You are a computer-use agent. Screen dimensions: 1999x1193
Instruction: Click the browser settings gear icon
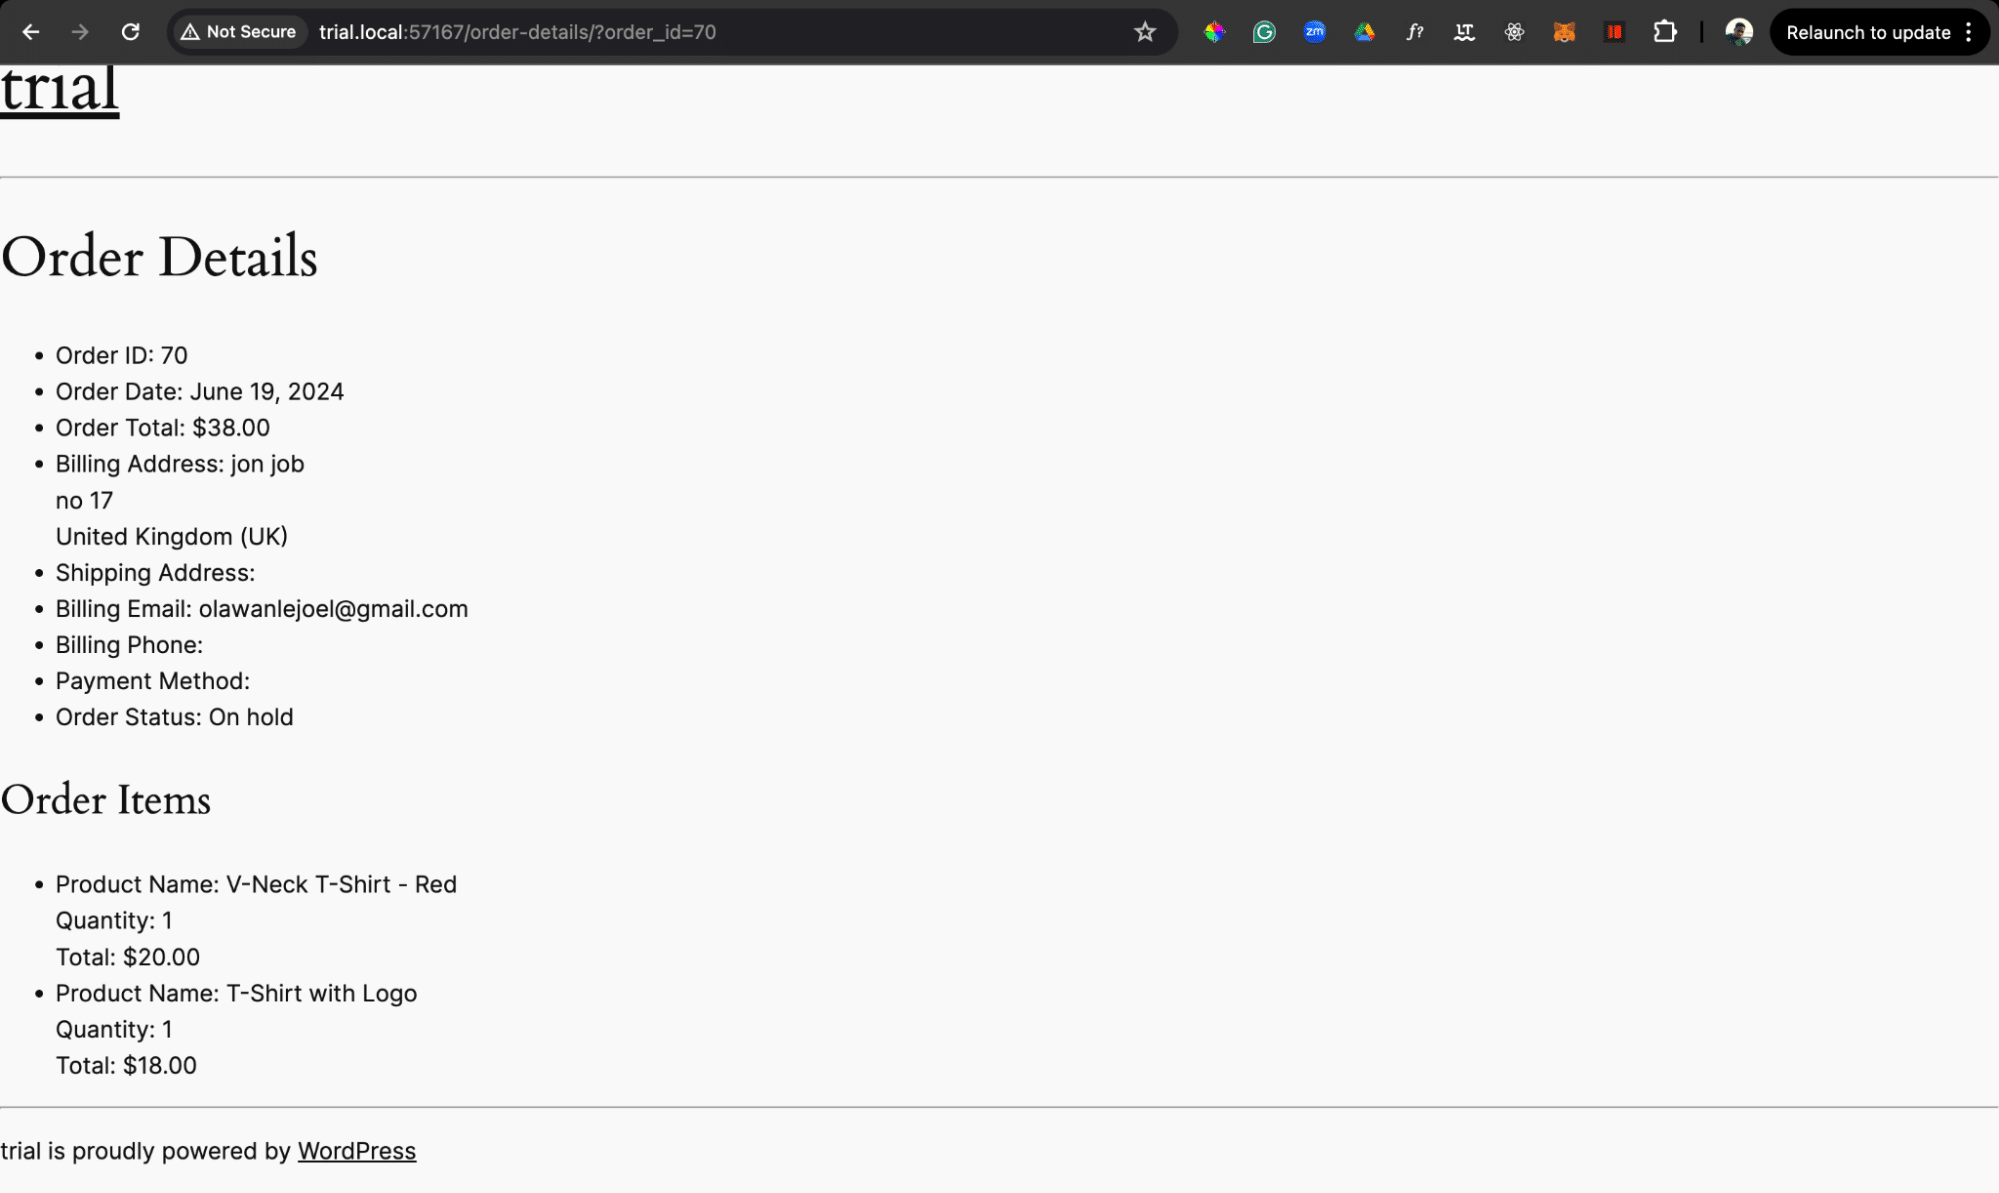pos(1513,31)
